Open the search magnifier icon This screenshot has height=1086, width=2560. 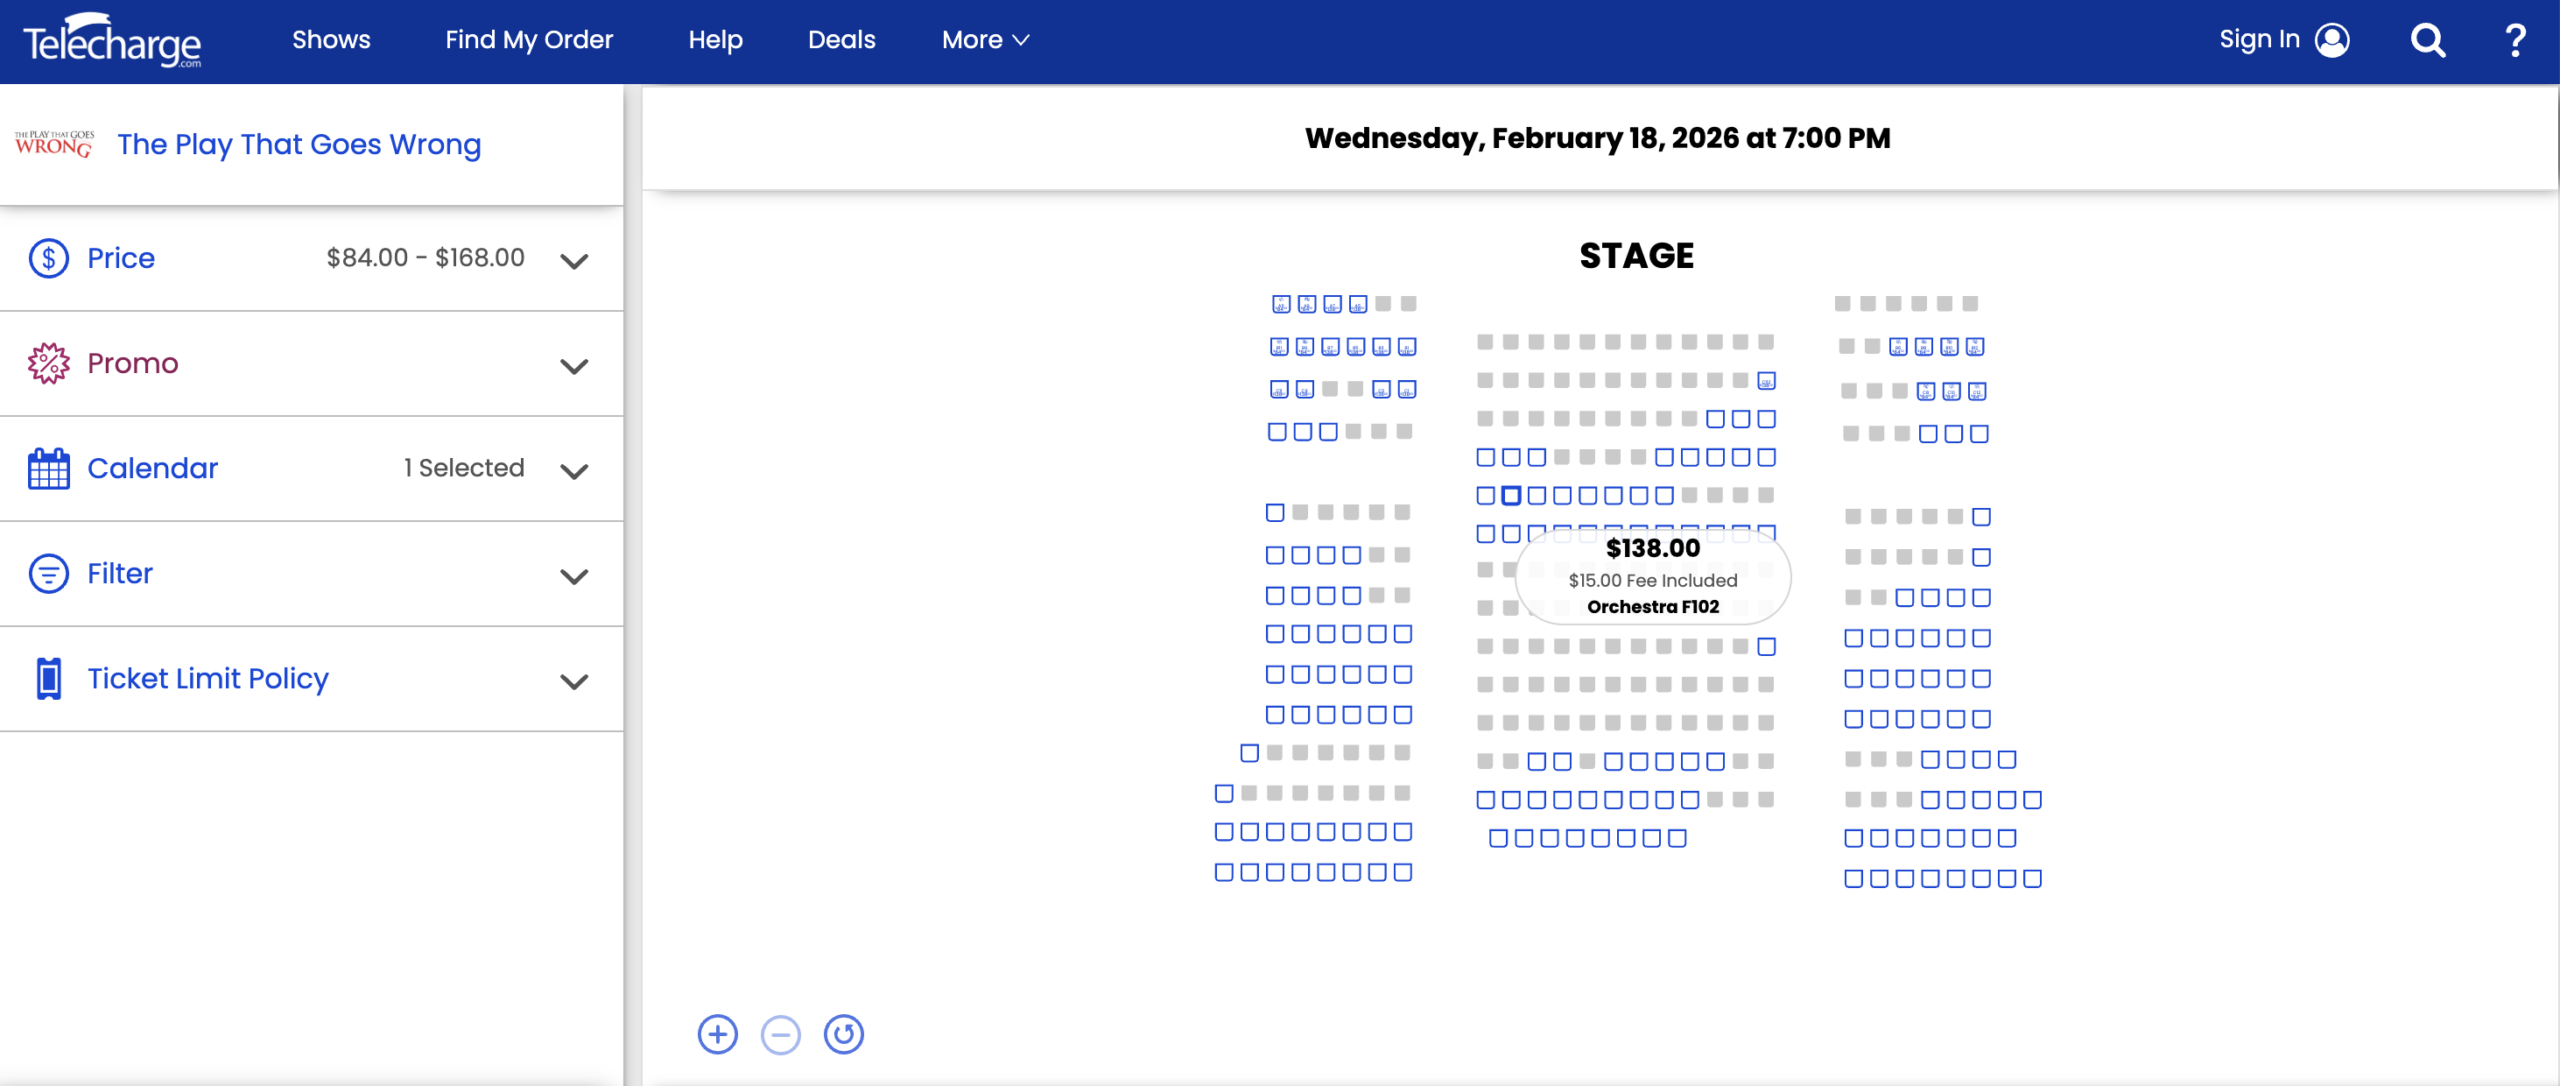click(2427, 41)
